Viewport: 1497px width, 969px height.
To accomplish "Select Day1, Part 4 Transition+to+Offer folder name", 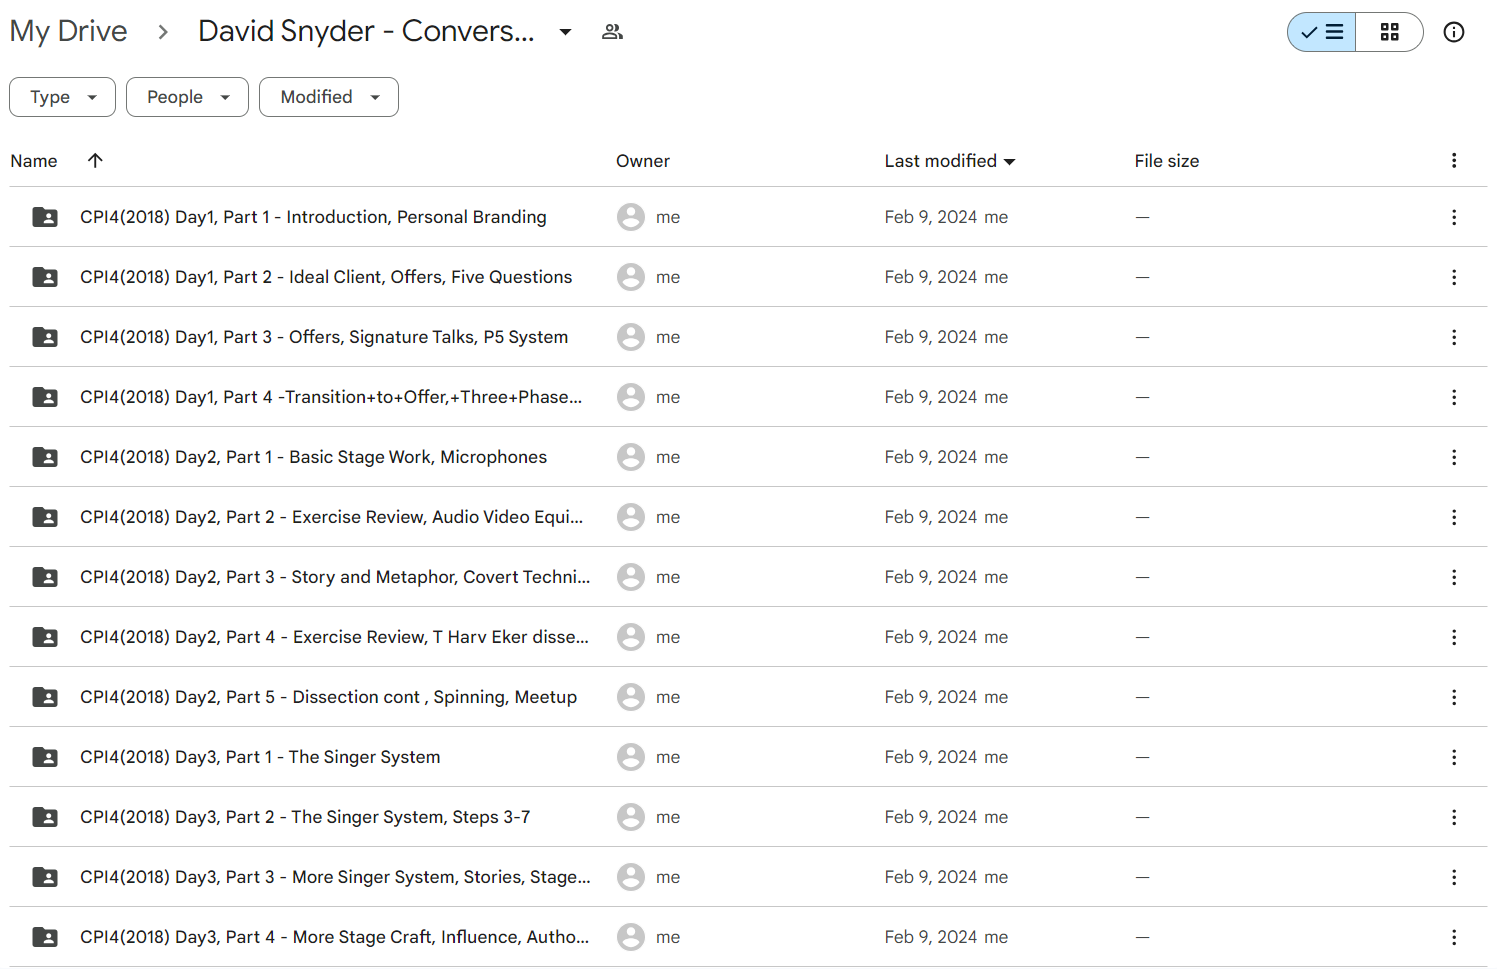I will pyautogui.click(x=331, y=397).
